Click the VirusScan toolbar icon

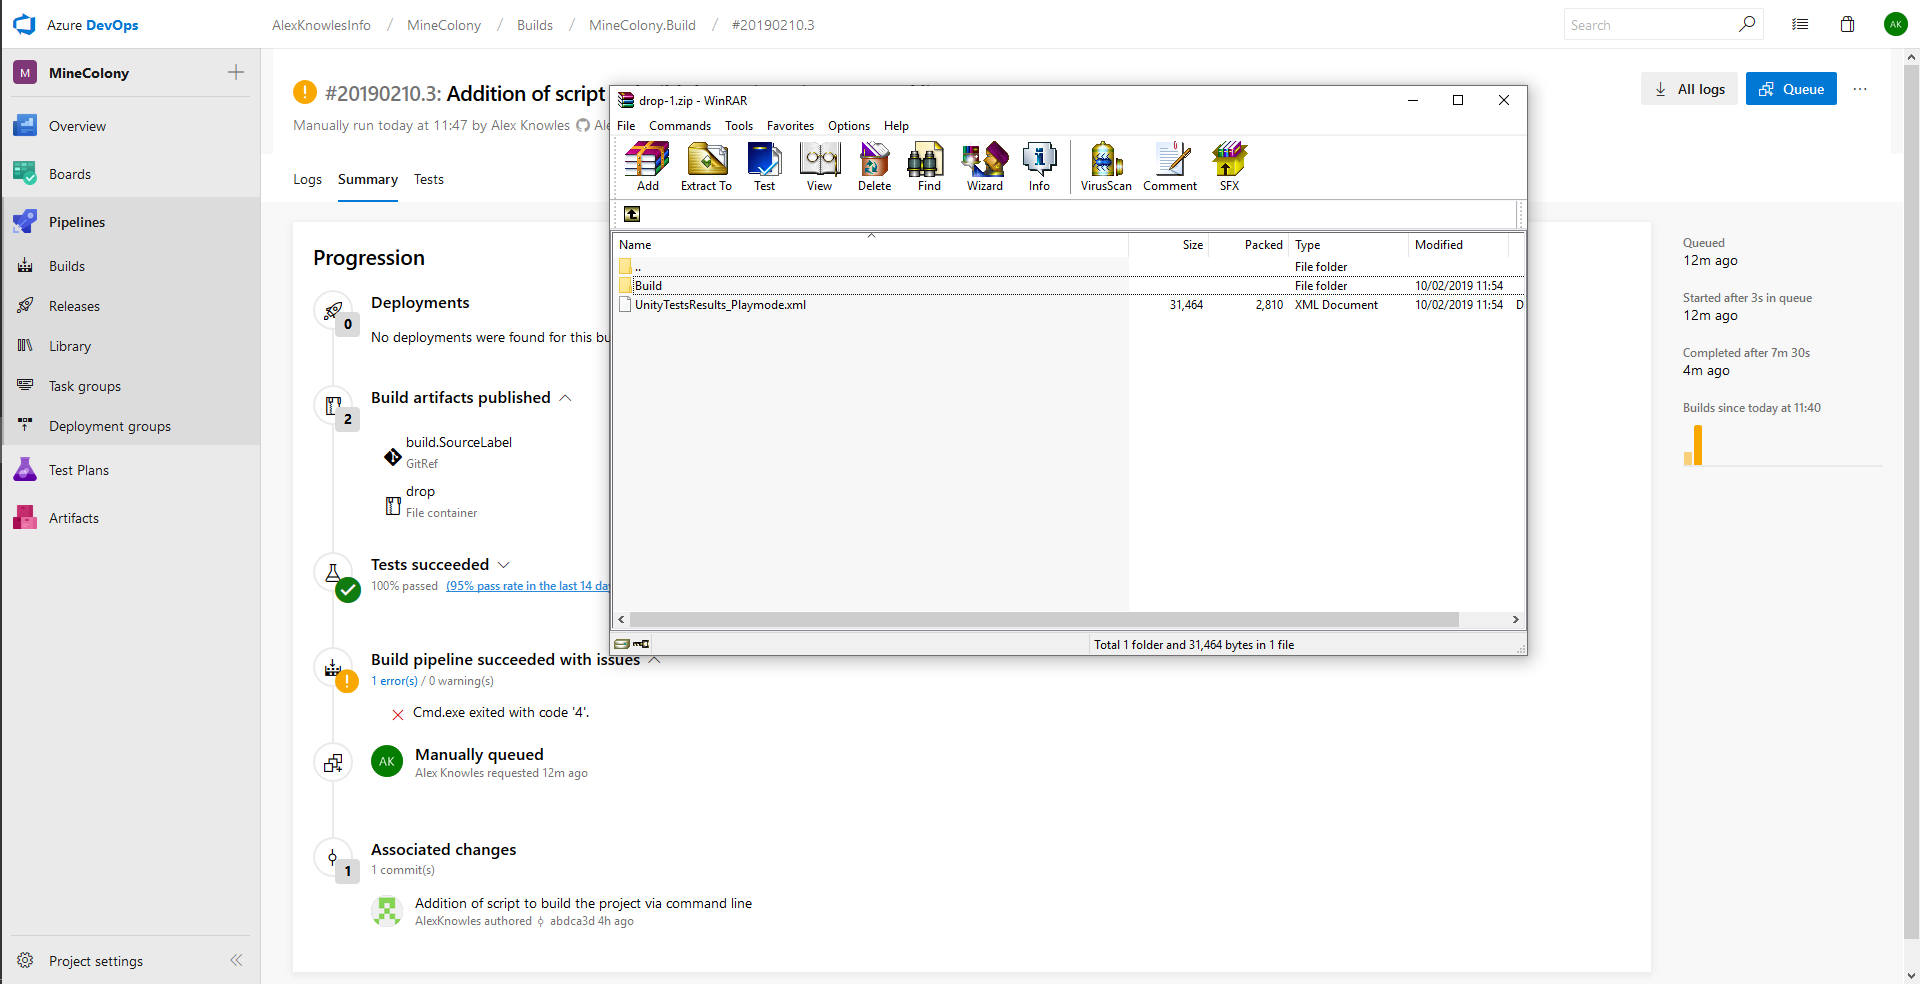[1105, 166]
